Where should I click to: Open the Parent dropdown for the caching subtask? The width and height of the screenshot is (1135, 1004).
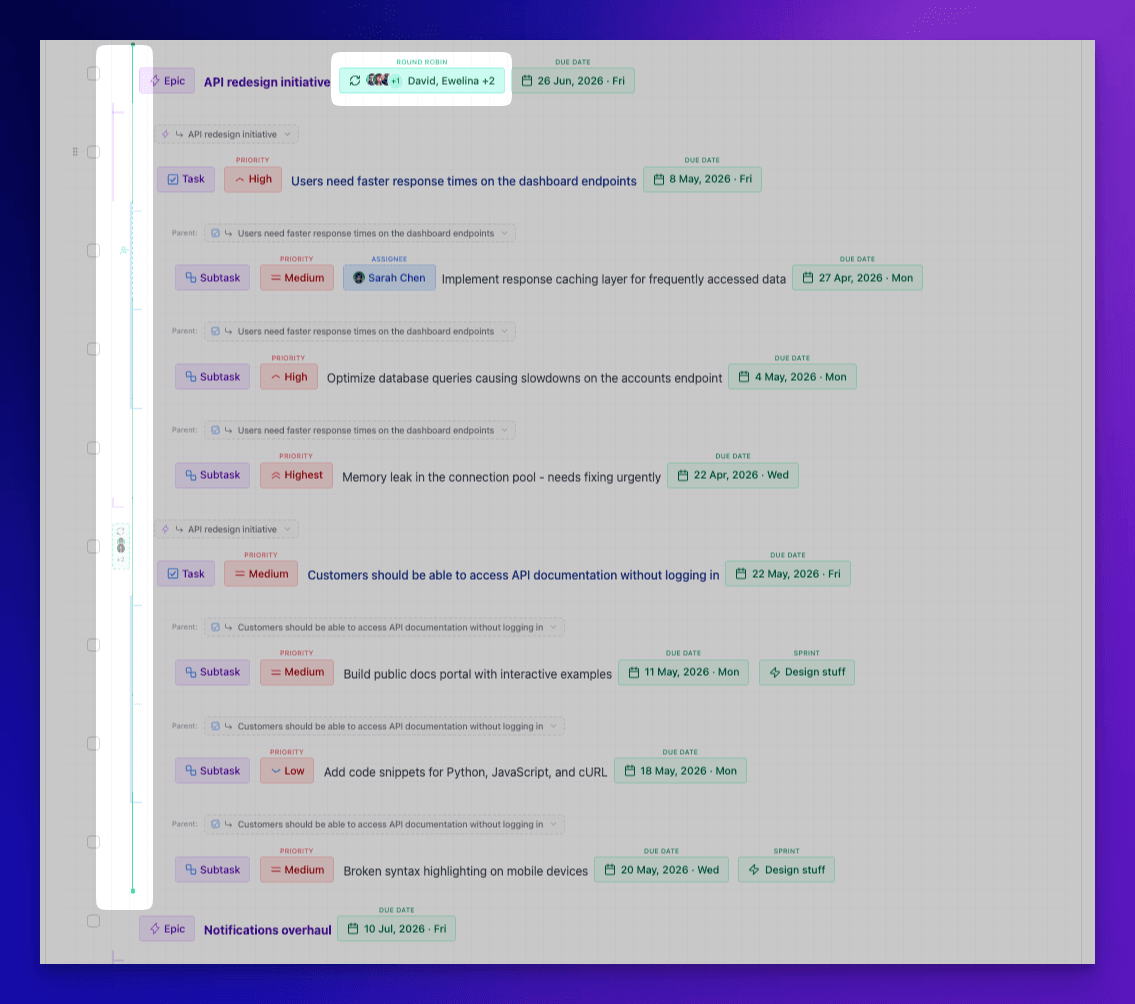(x=360, y=232)
